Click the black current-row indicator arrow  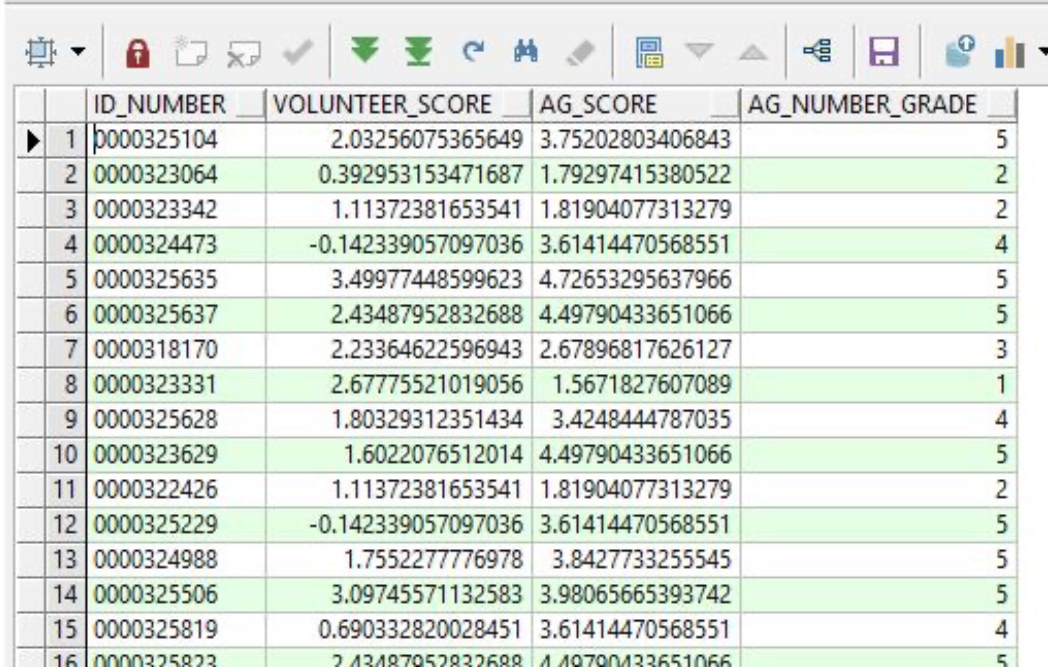(x=31, y=140)
